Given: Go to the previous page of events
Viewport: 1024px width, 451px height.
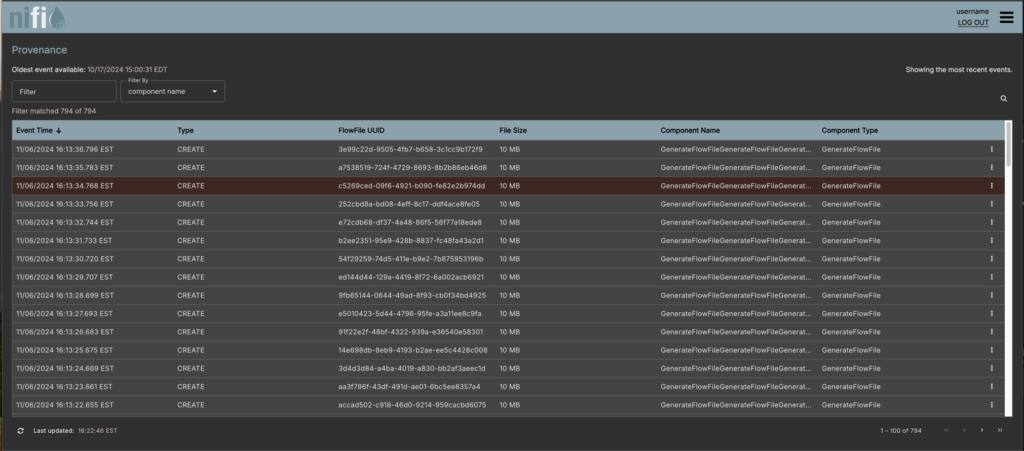Looking at the screenshot, I should [x=964, y=430].
